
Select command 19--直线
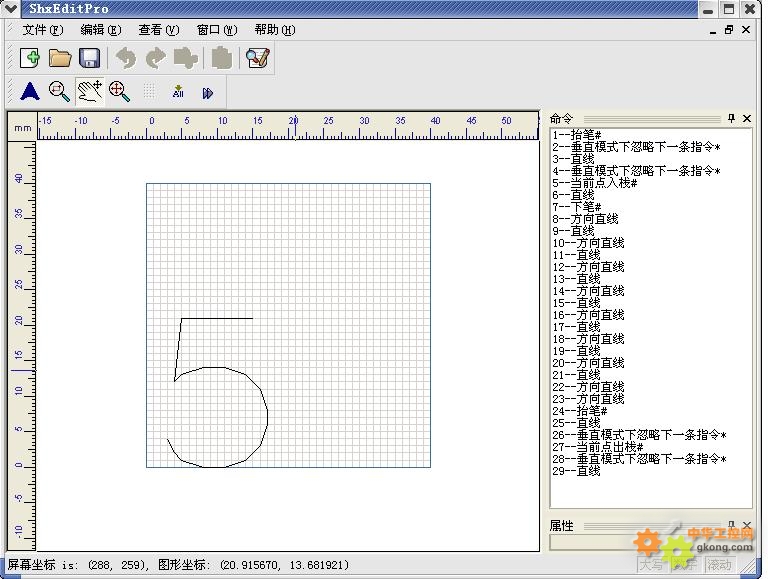pyautogui.click(x=576, y=351)
